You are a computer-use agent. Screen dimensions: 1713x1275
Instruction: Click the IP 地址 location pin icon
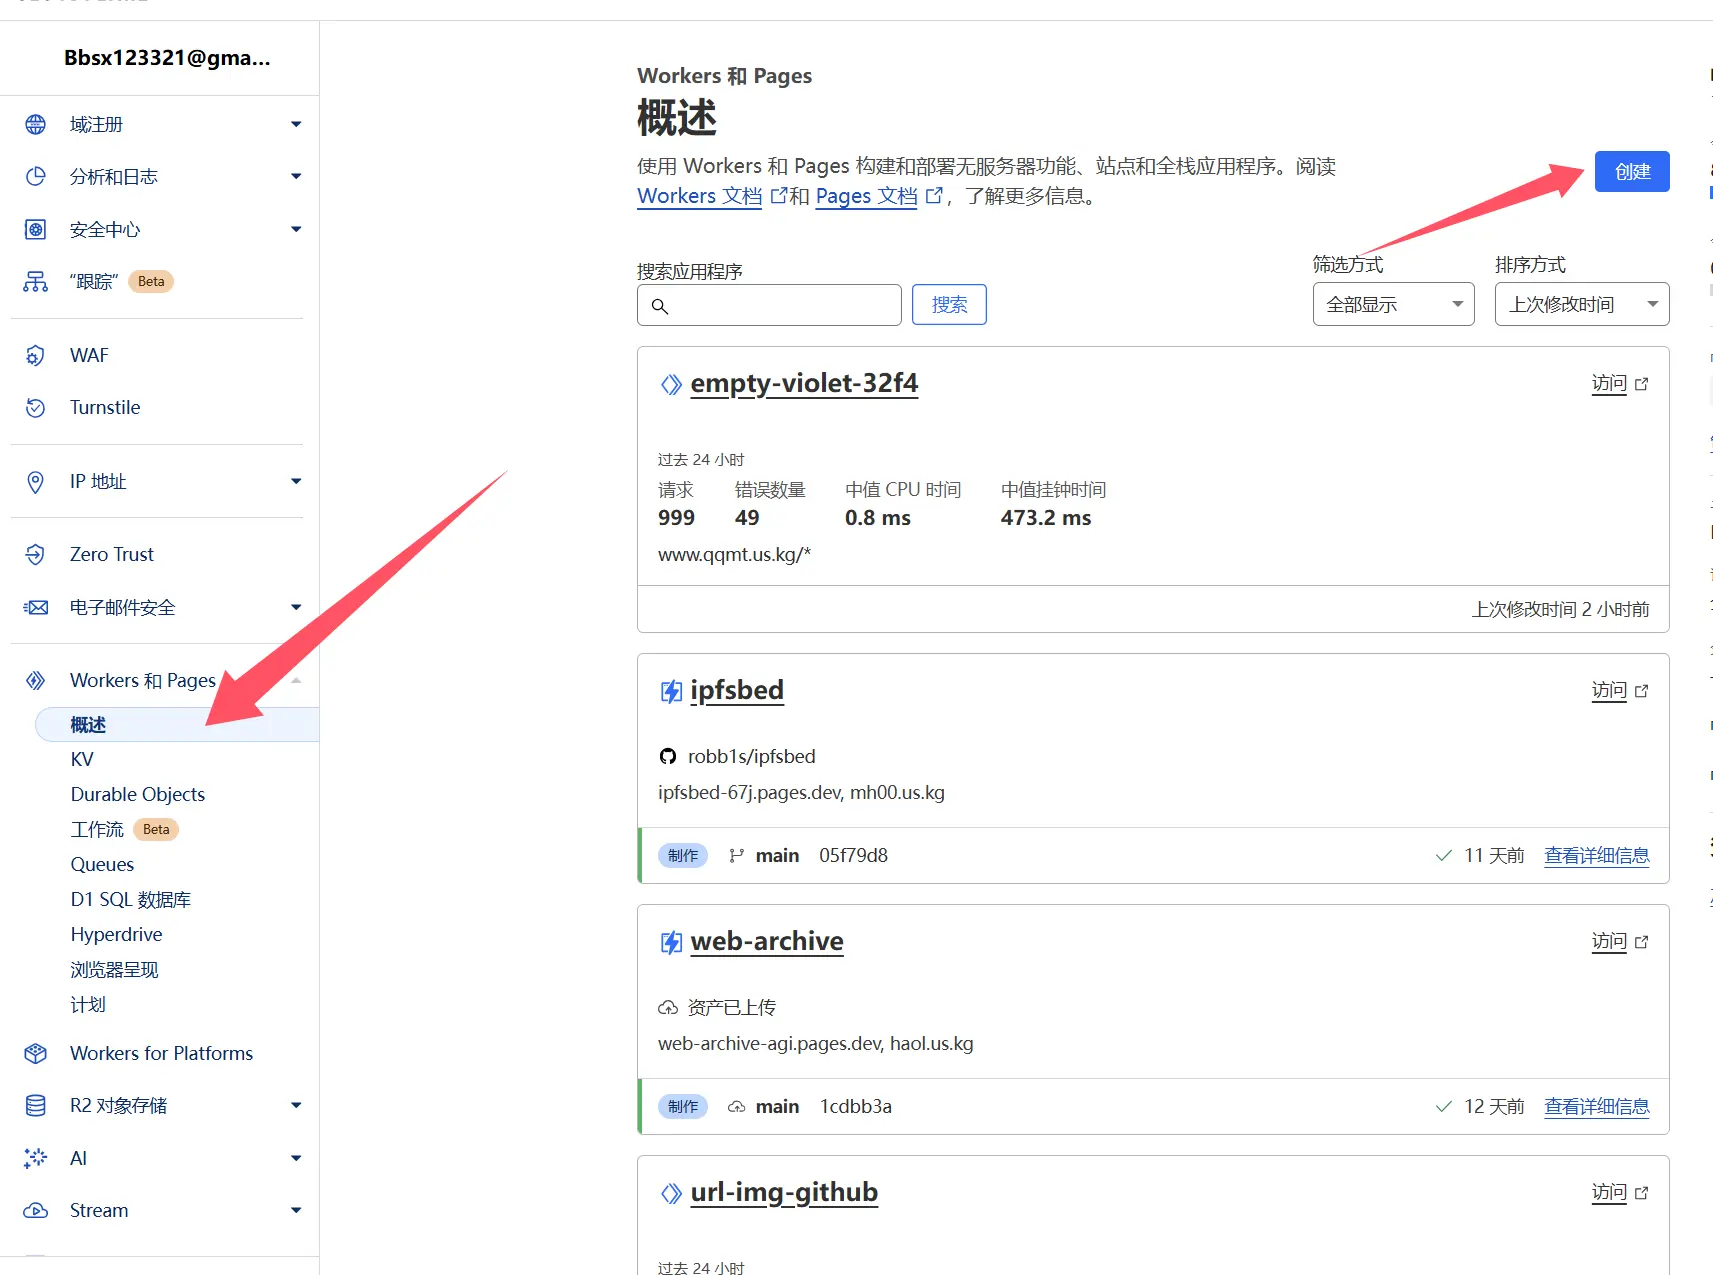tap(36, 481)
